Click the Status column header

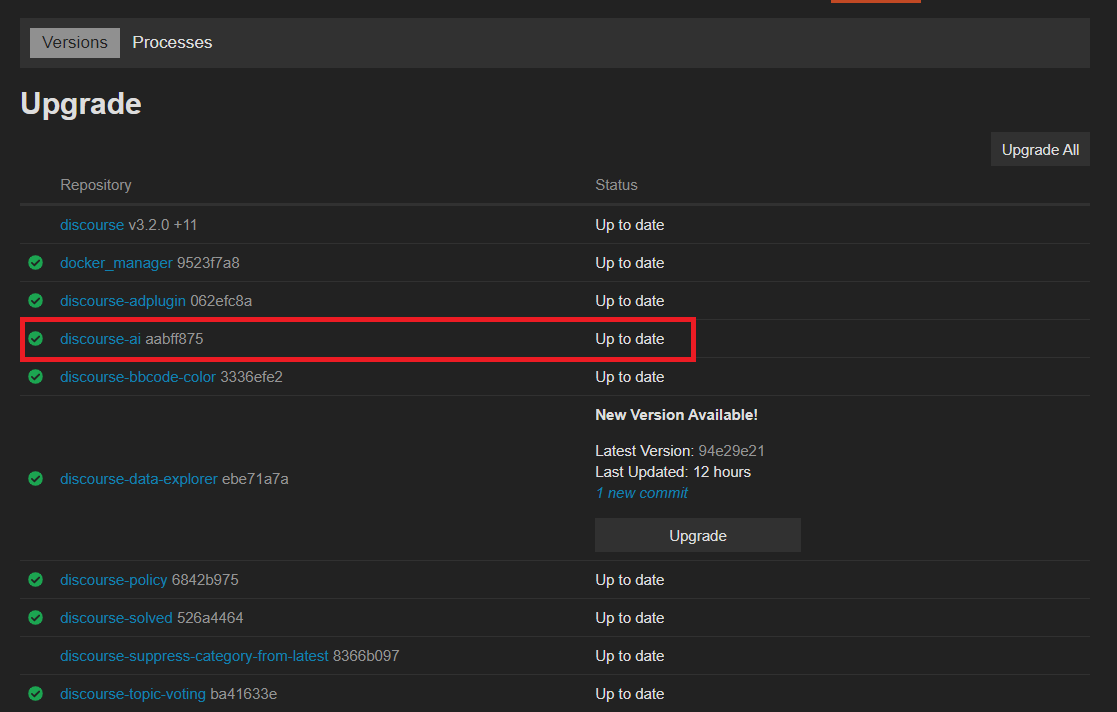point(616,185)
